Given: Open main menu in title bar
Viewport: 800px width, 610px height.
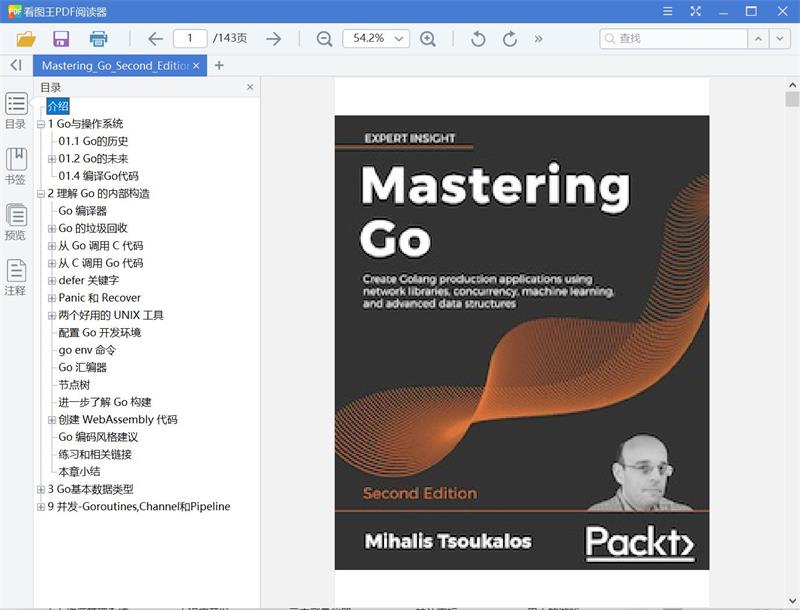Looking at the screenshot, I should [667, 11].
